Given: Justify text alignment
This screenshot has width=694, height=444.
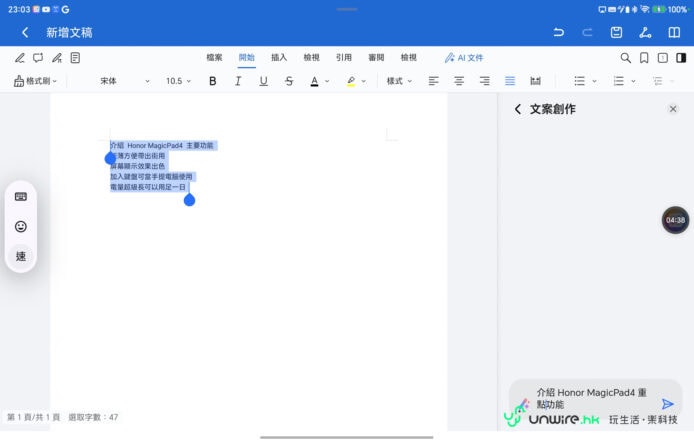Looking at the screenshot, I should [x=510, y=81].
